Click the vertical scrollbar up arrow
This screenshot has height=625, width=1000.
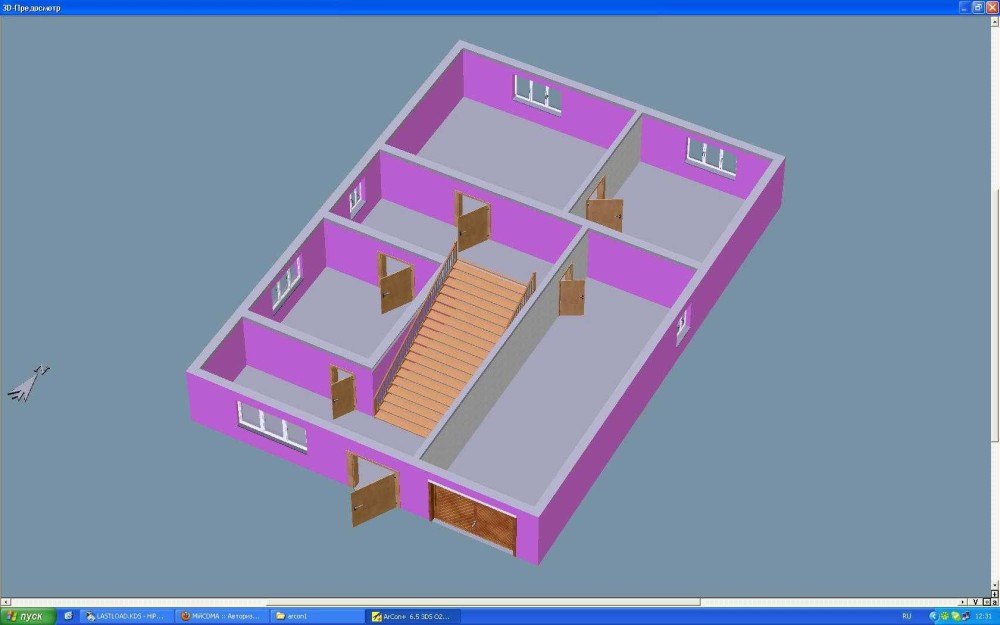994,19
